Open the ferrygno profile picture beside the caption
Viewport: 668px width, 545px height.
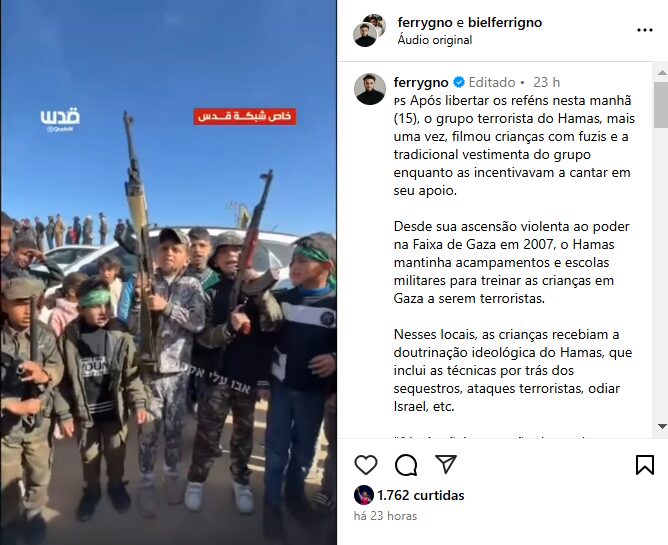point(369,89)
